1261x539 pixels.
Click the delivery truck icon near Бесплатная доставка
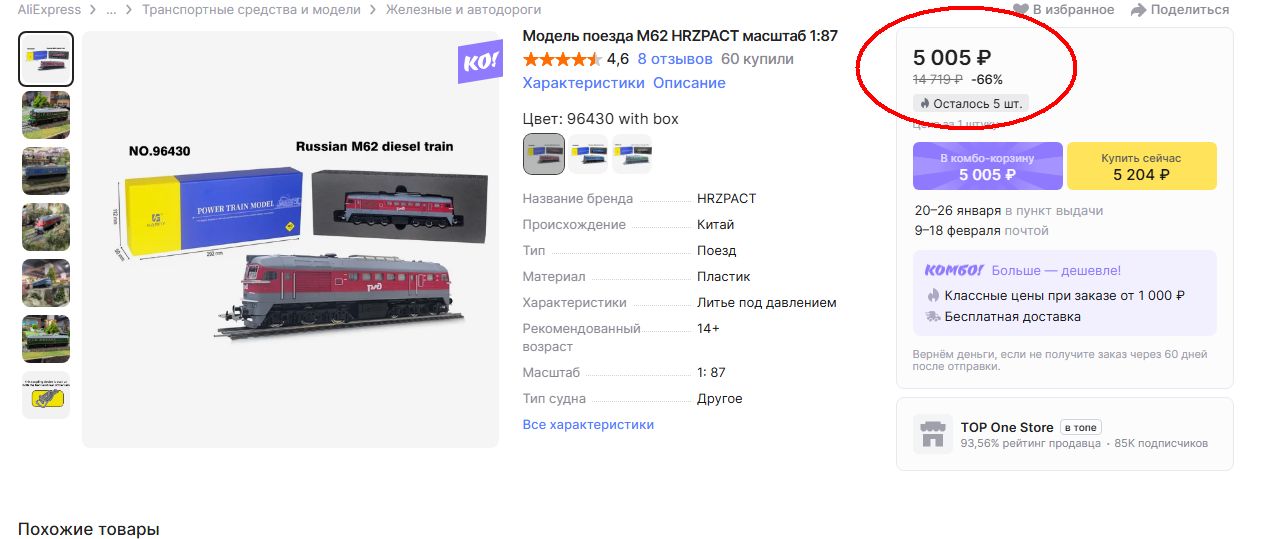[933, 317]
